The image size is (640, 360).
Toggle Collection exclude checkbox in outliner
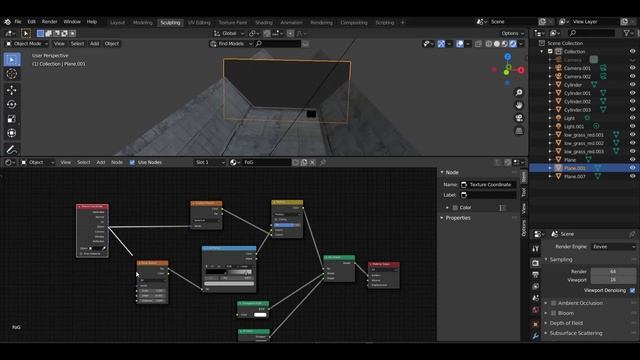point(550,51)
